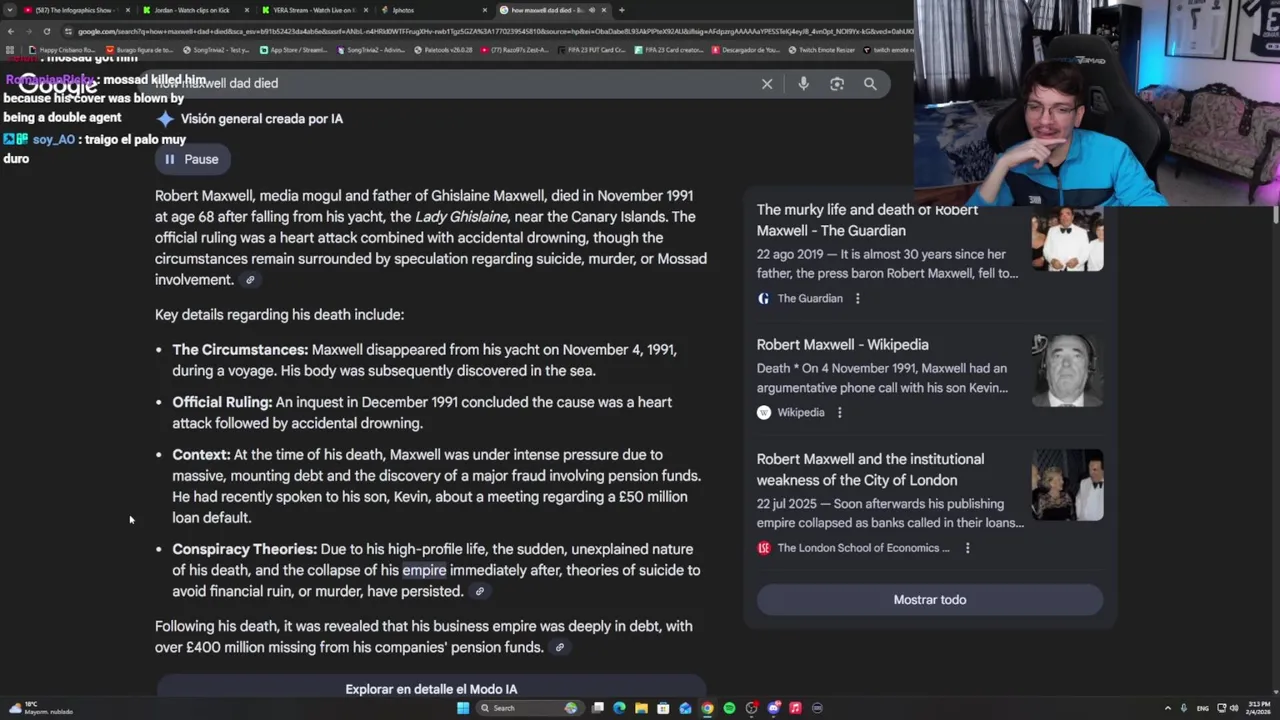Click the browser back arrow
The height and width of the screenshot is (720, 1280).
pyautogui.click(x=10, y=31)
